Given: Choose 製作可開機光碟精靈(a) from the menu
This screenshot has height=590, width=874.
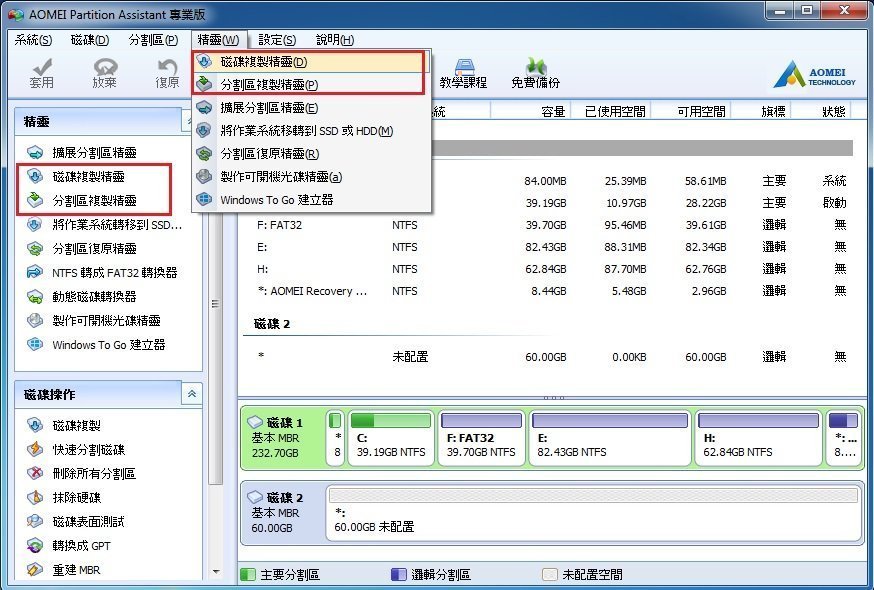Looking at the screenshot, I should pos(311,177).
